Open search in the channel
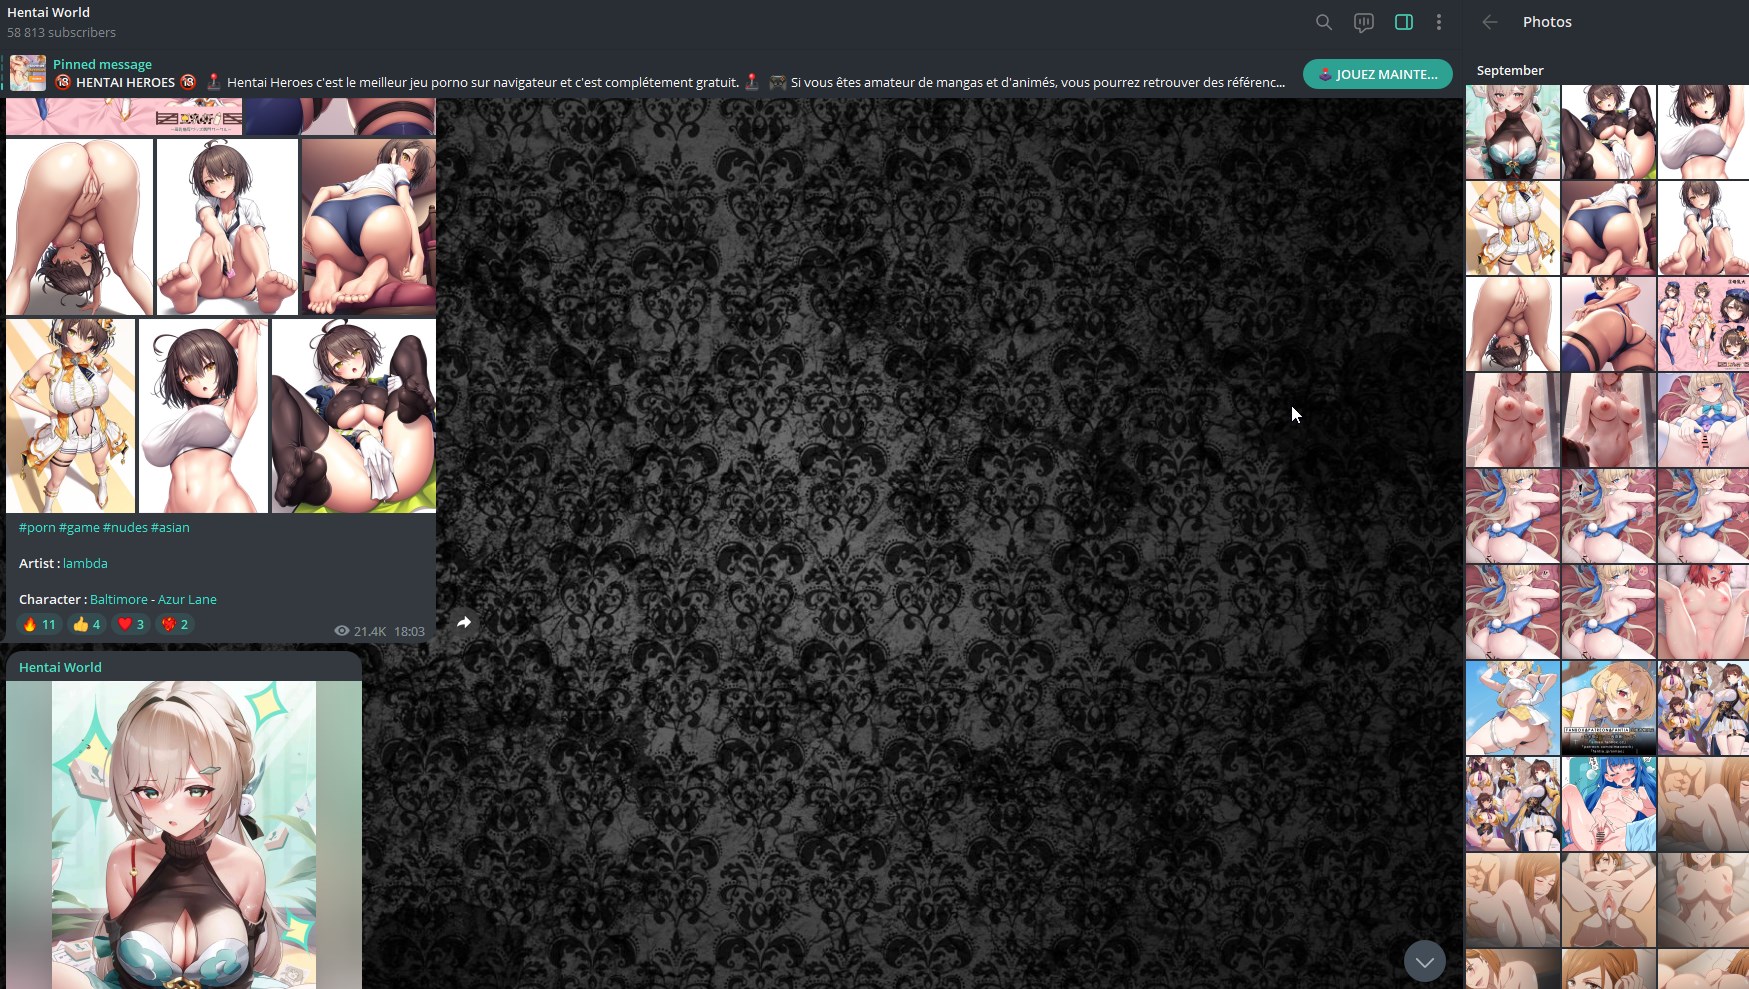 pyautogui.click(x=1323, y=22)
